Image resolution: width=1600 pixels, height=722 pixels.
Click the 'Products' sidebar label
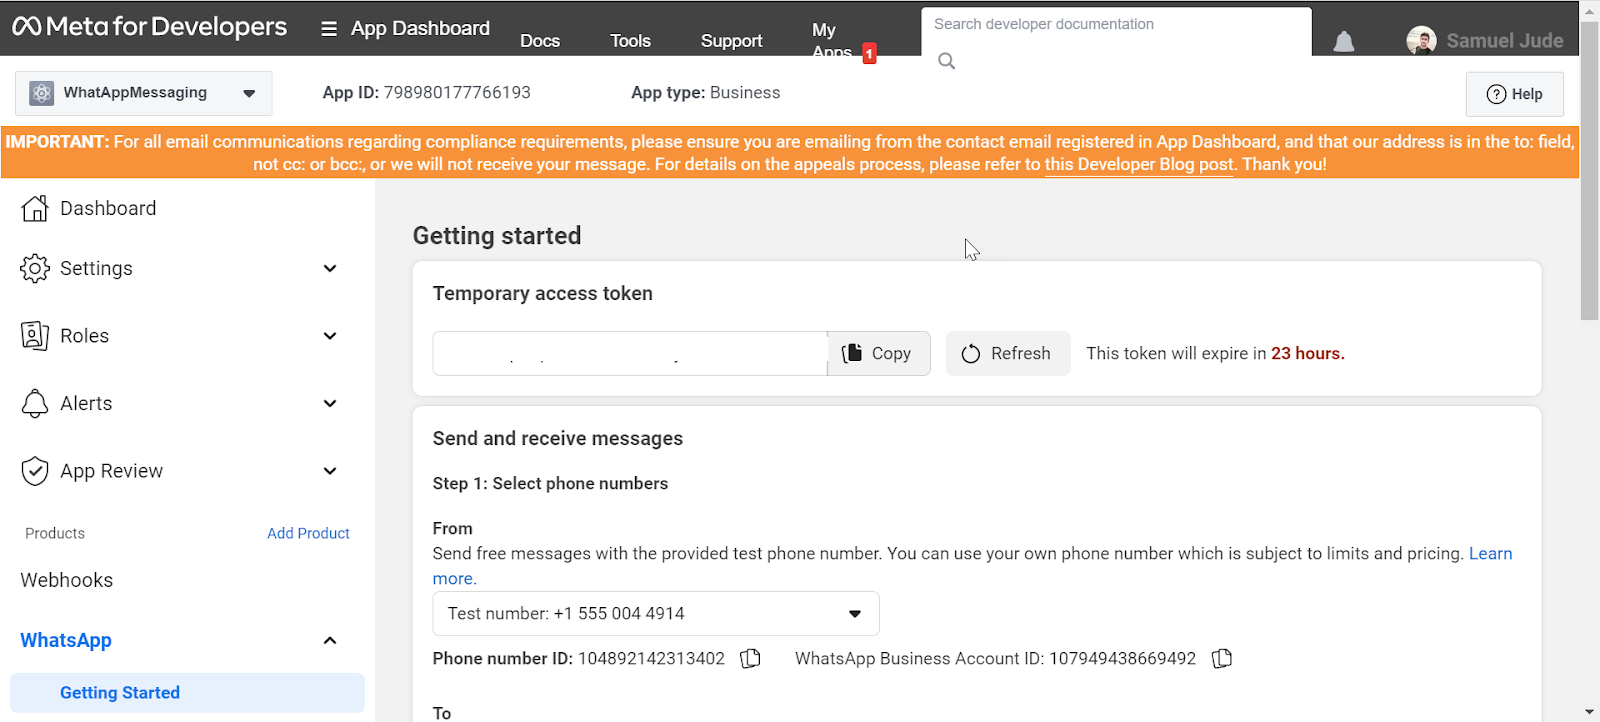click(55, 533)
